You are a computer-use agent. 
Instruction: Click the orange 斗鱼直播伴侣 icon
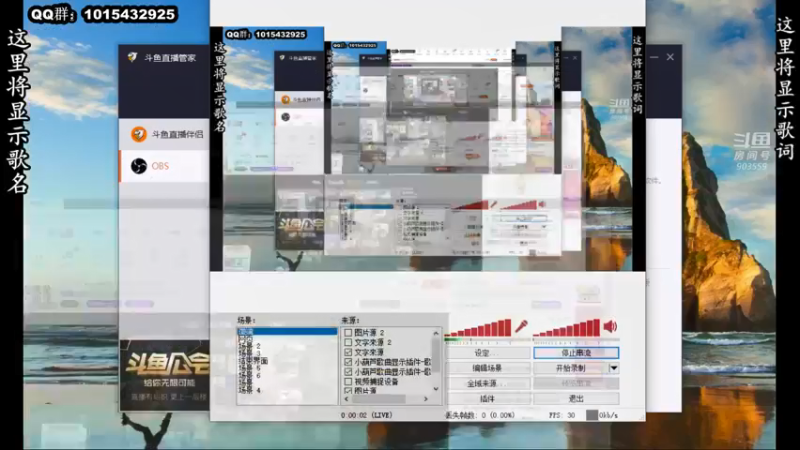point(138,134)
